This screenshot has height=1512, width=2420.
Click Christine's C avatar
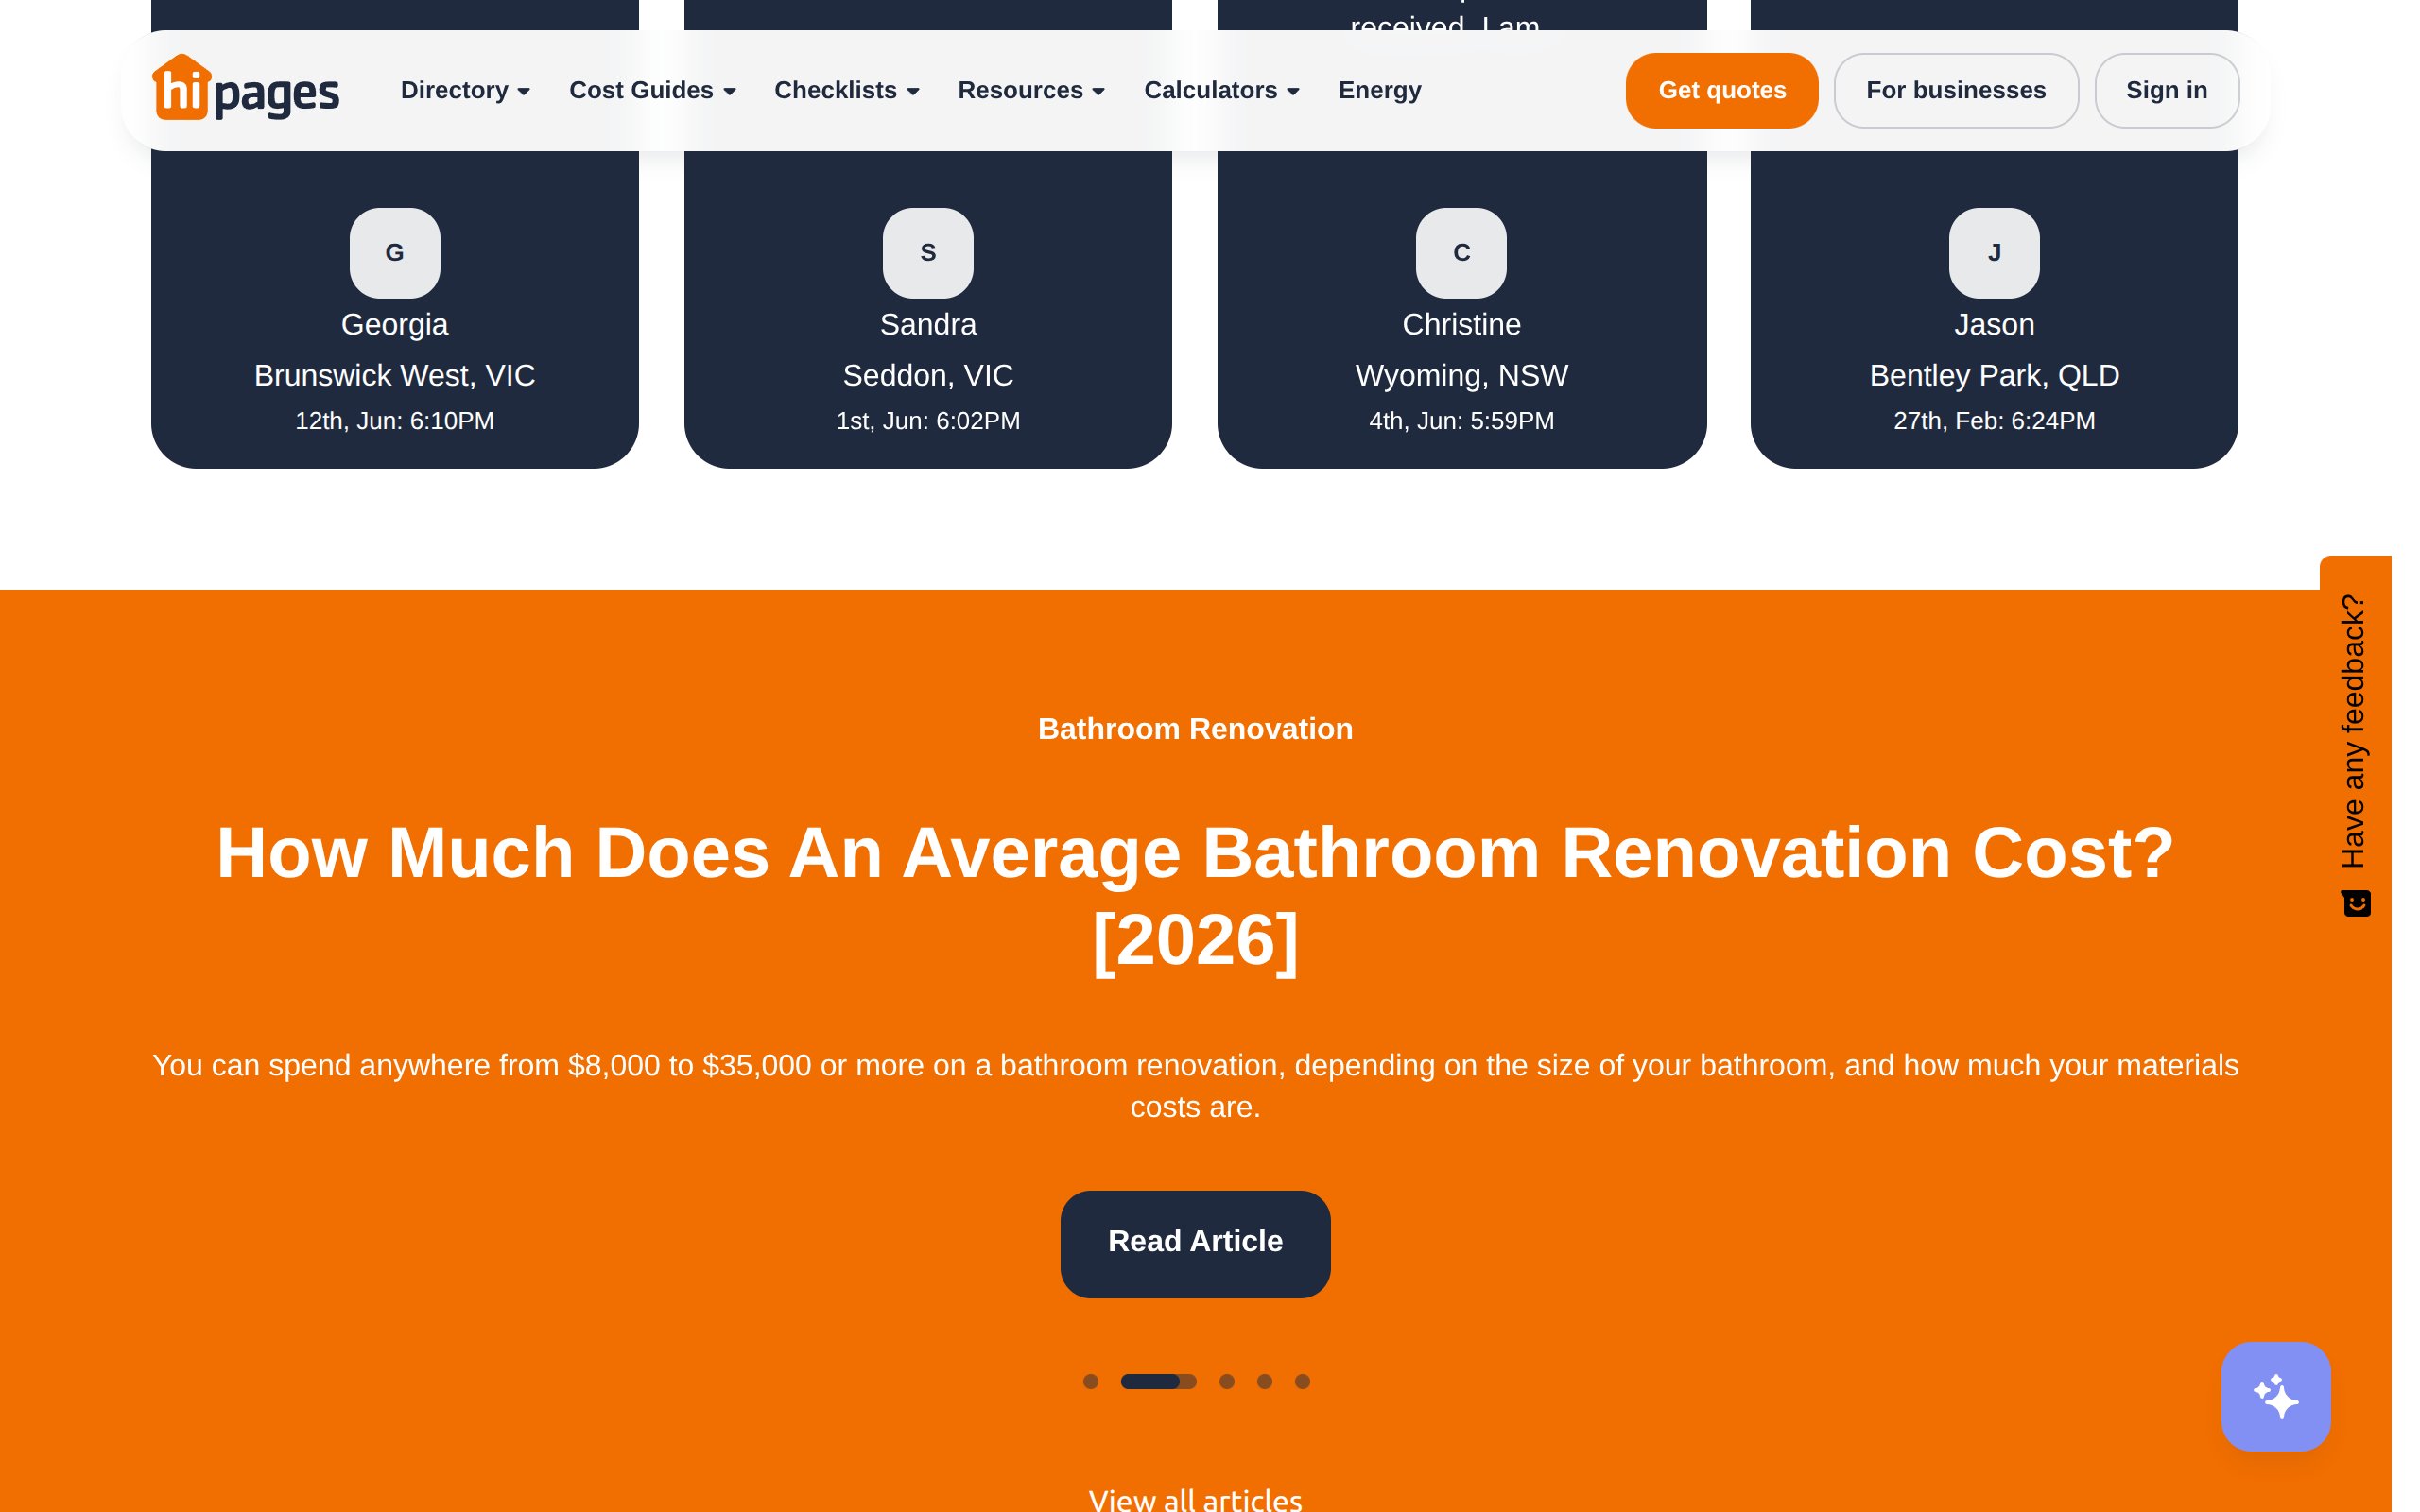coord(1461,253)
